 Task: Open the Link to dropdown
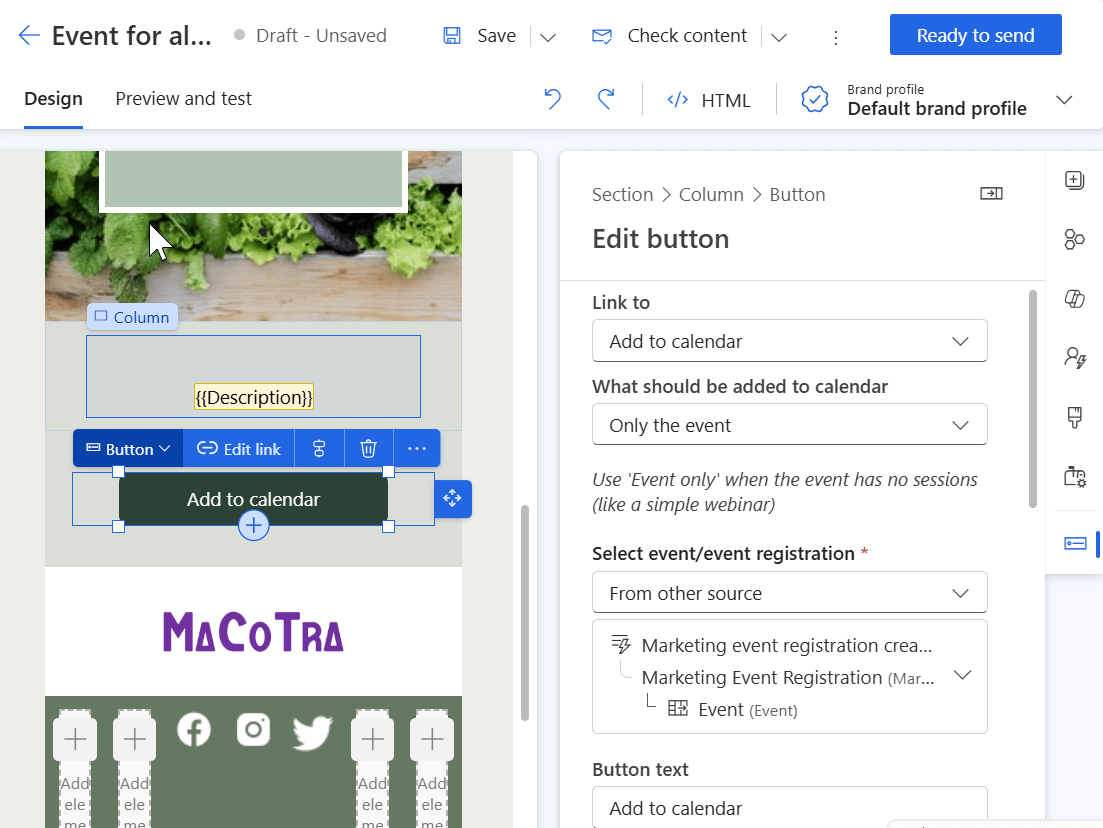point(789,341)
